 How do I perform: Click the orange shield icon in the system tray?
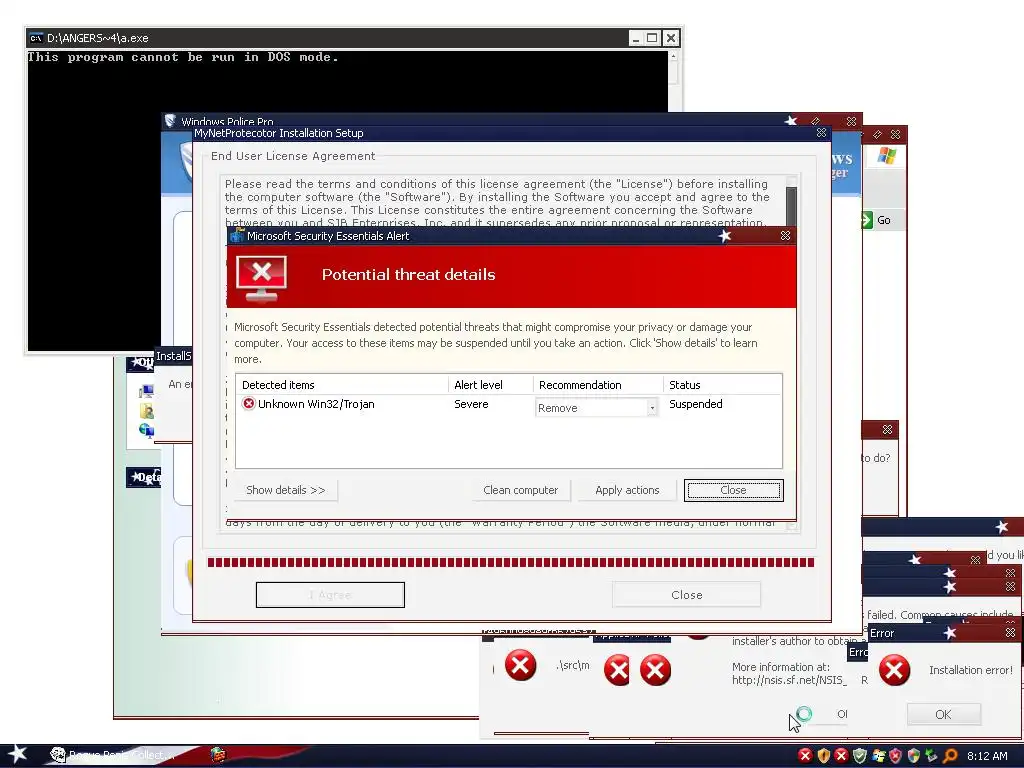tap(824, 756)
